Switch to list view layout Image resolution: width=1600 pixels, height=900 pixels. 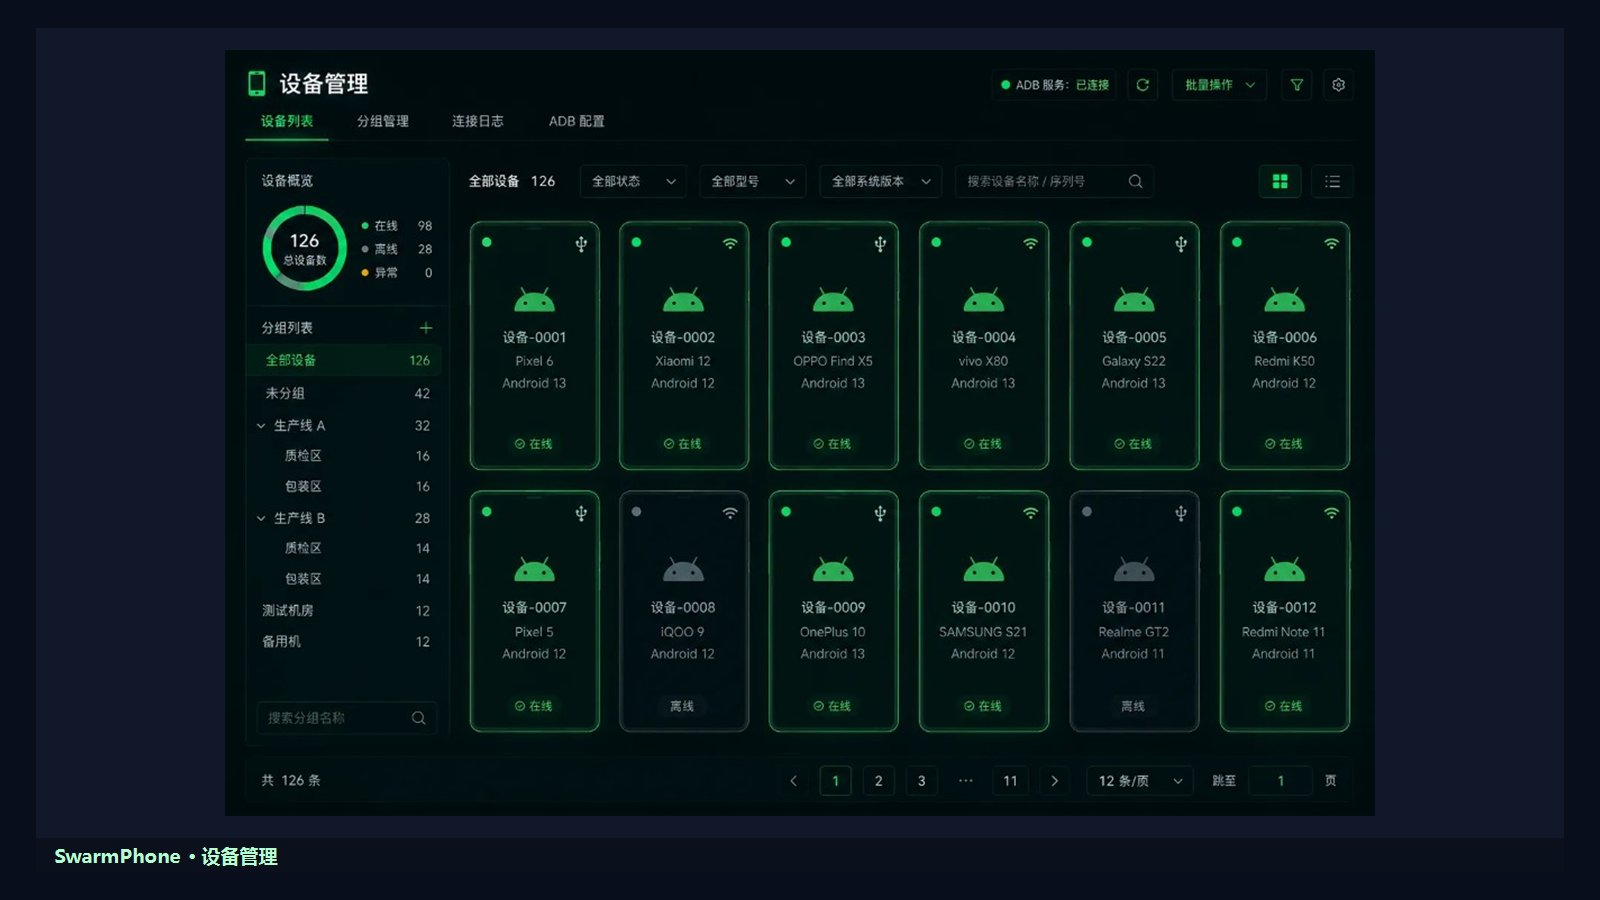pyautogui.click(x=1332, y=181)
